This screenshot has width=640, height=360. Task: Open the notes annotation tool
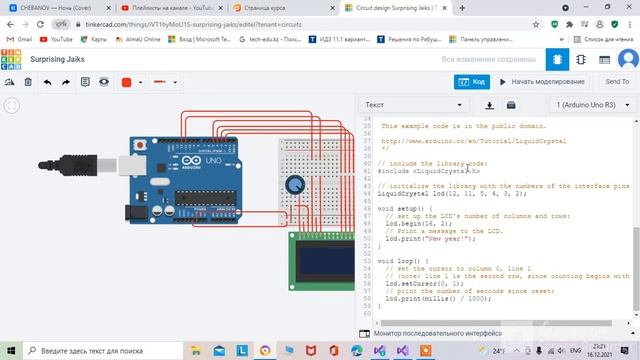[x=85, y=82]
